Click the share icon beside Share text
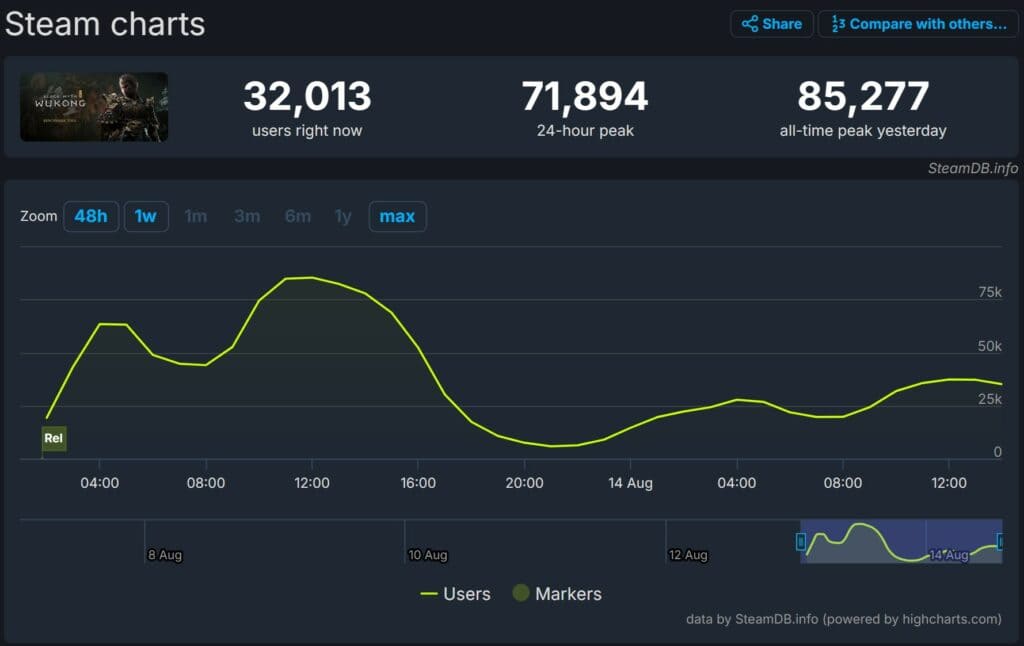This screenshot has height=646, width=1024. (x=749, y=24)
